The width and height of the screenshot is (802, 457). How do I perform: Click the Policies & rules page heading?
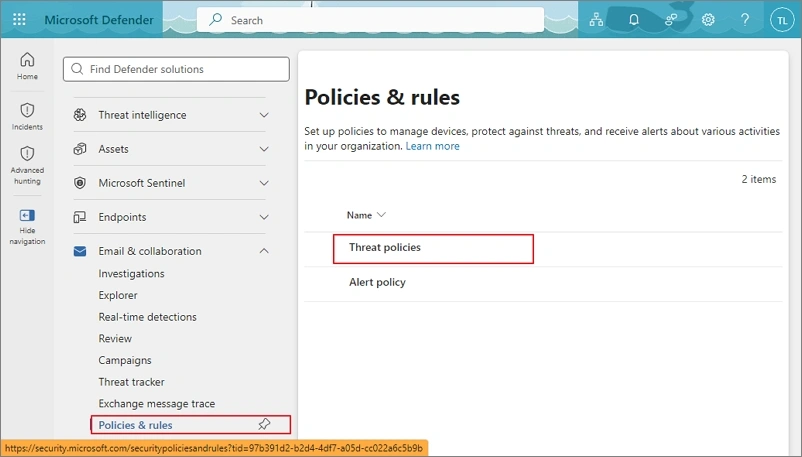click(x=382, y=97)
